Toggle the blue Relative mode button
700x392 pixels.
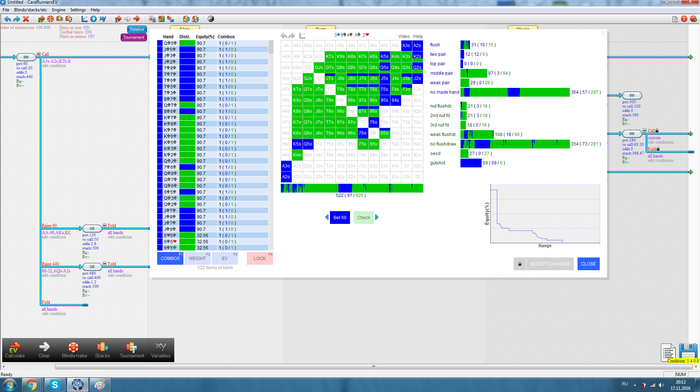pyautogui.click(x=137, y=29)
